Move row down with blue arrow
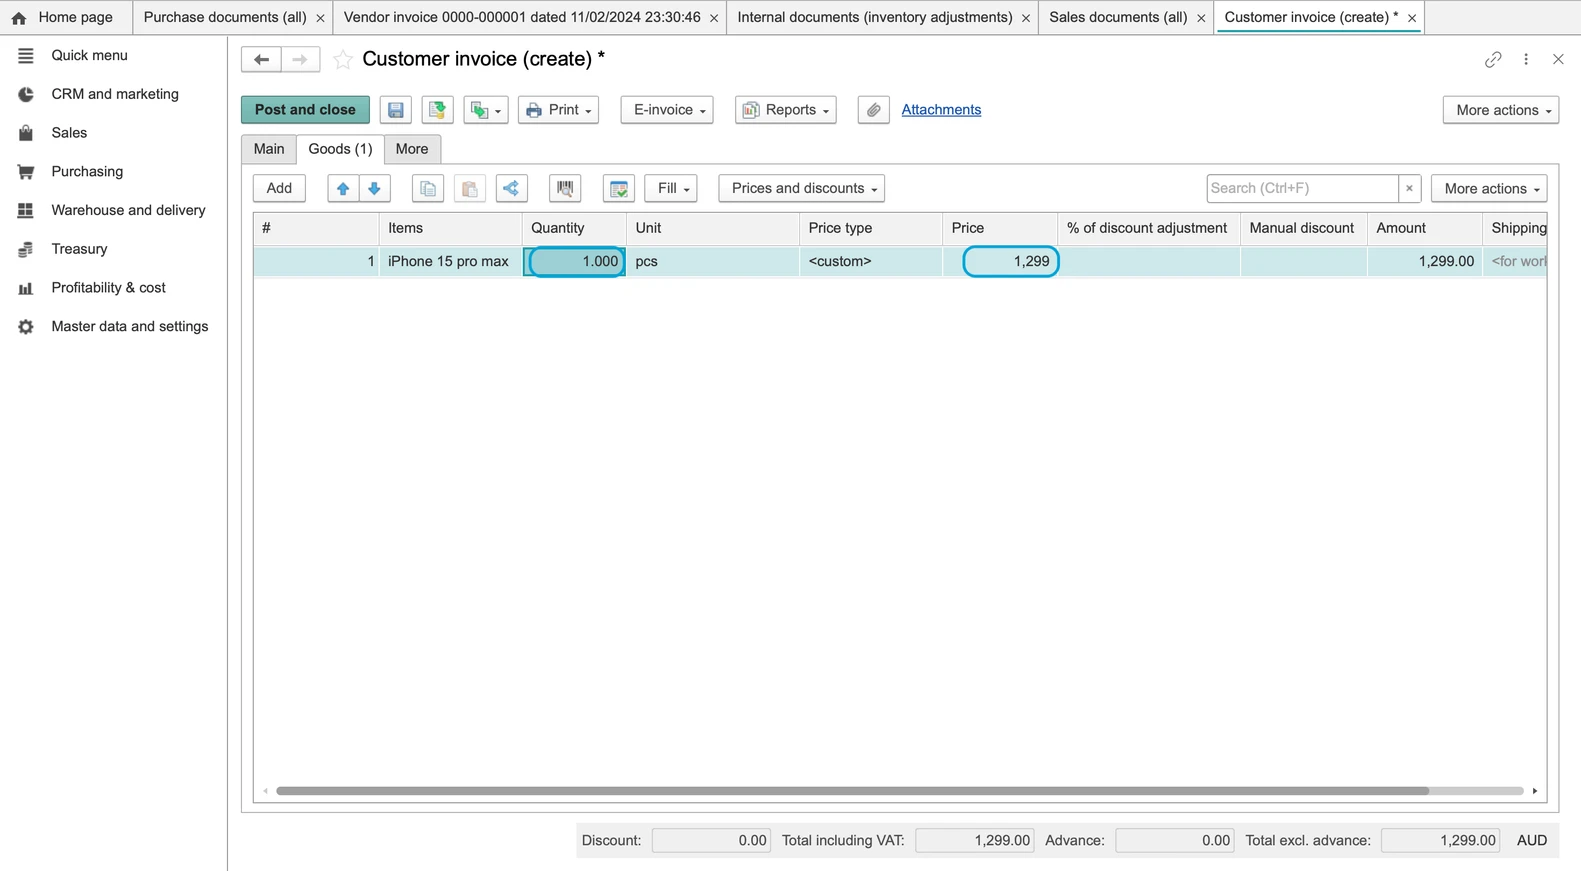 pos(375,188)
